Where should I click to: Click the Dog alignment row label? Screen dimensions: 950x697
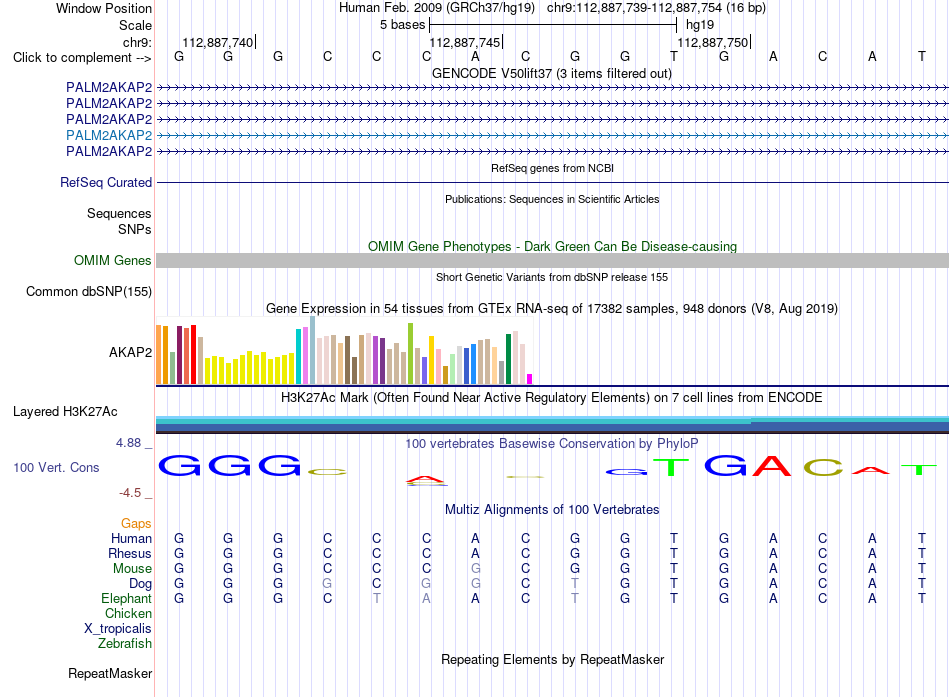tap(140, 584)
